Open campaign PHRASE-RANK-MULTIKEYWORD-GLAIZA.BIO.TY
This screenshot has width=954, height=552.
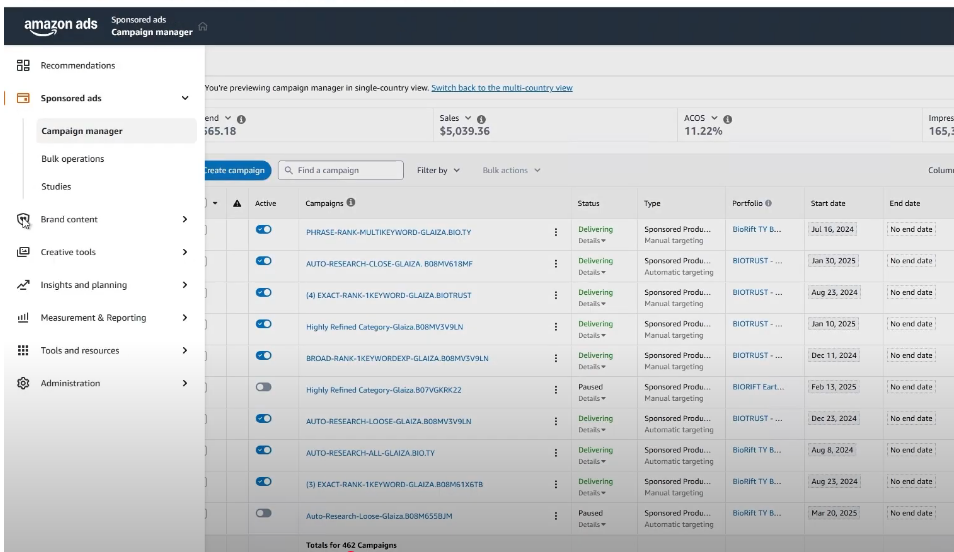pos(389,232)
